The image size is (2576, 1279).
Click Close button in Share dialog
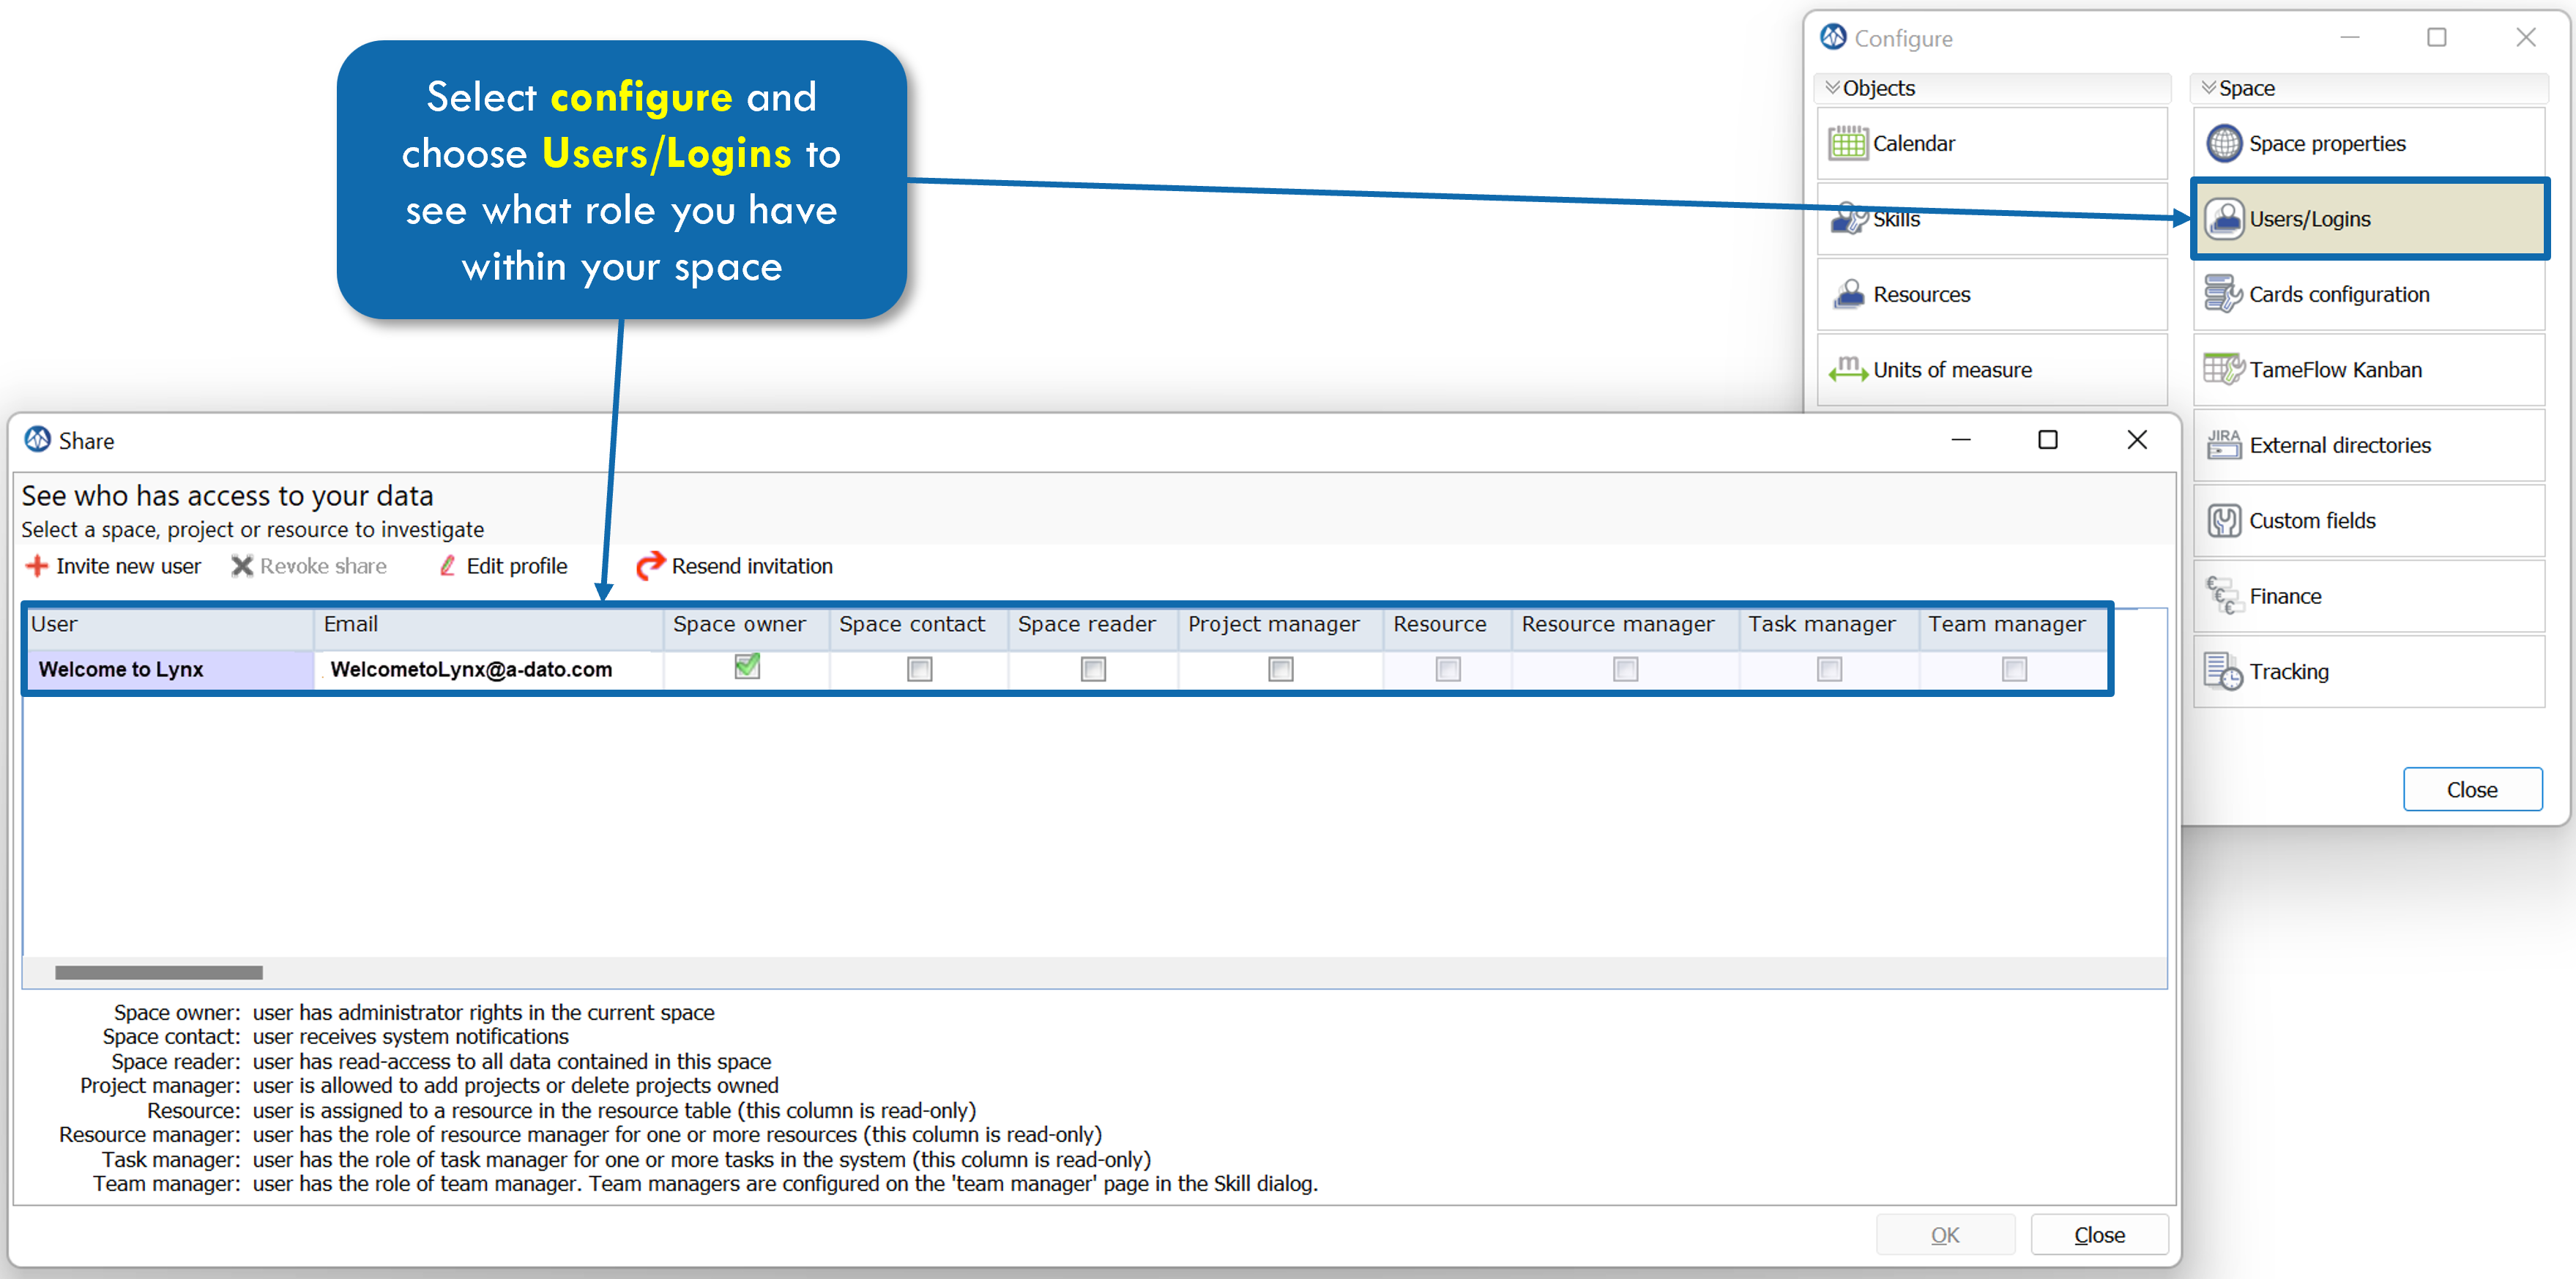pyautogui.click(x=2099, y=1234)
